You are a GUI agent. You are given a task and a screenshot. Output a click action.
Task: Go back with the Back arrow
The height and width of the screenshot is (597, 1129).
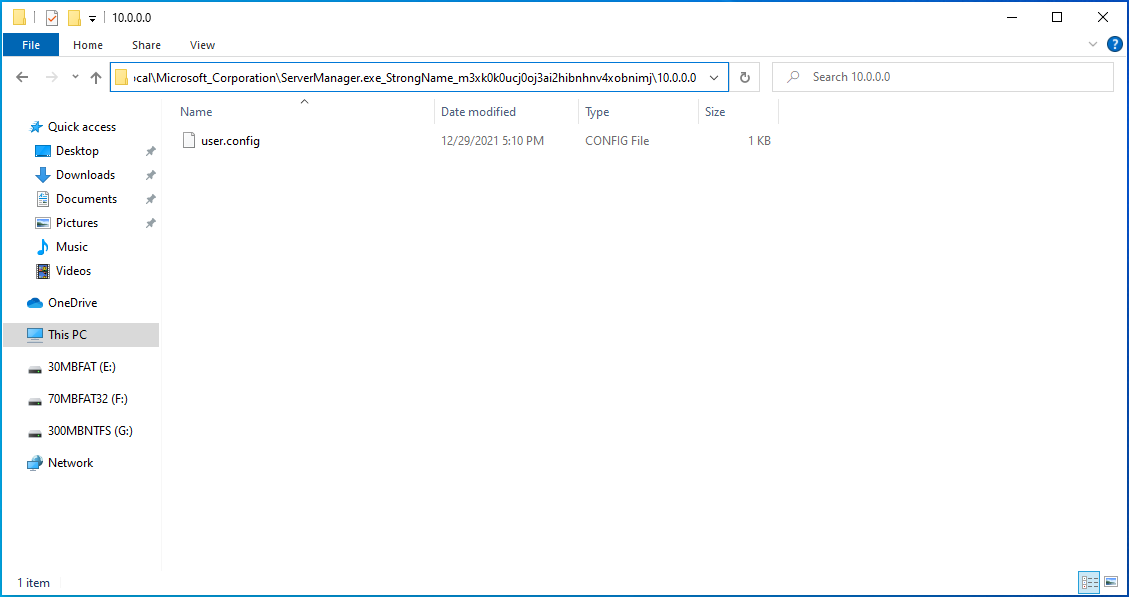click(22, 77)
